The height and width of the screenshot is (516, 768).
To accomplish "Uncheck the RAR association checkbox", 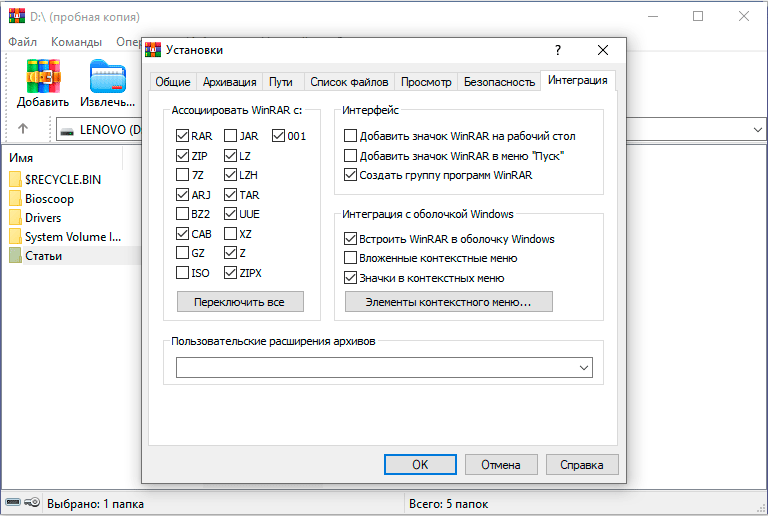I will coord(182,136).
